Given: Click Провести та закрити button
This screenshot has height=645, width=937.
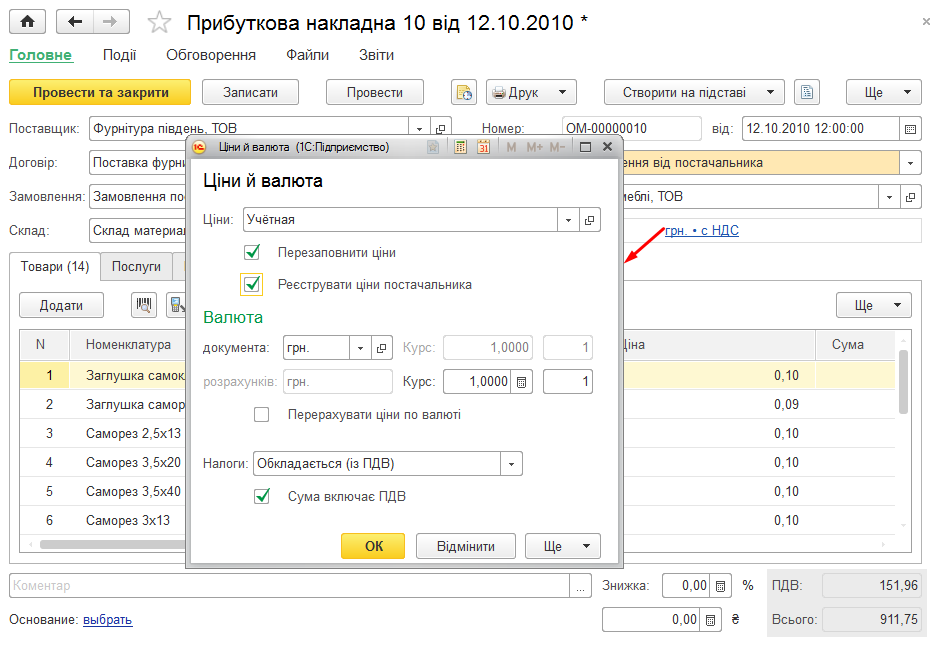Looking at the screenshot, I should coord(100,93).
